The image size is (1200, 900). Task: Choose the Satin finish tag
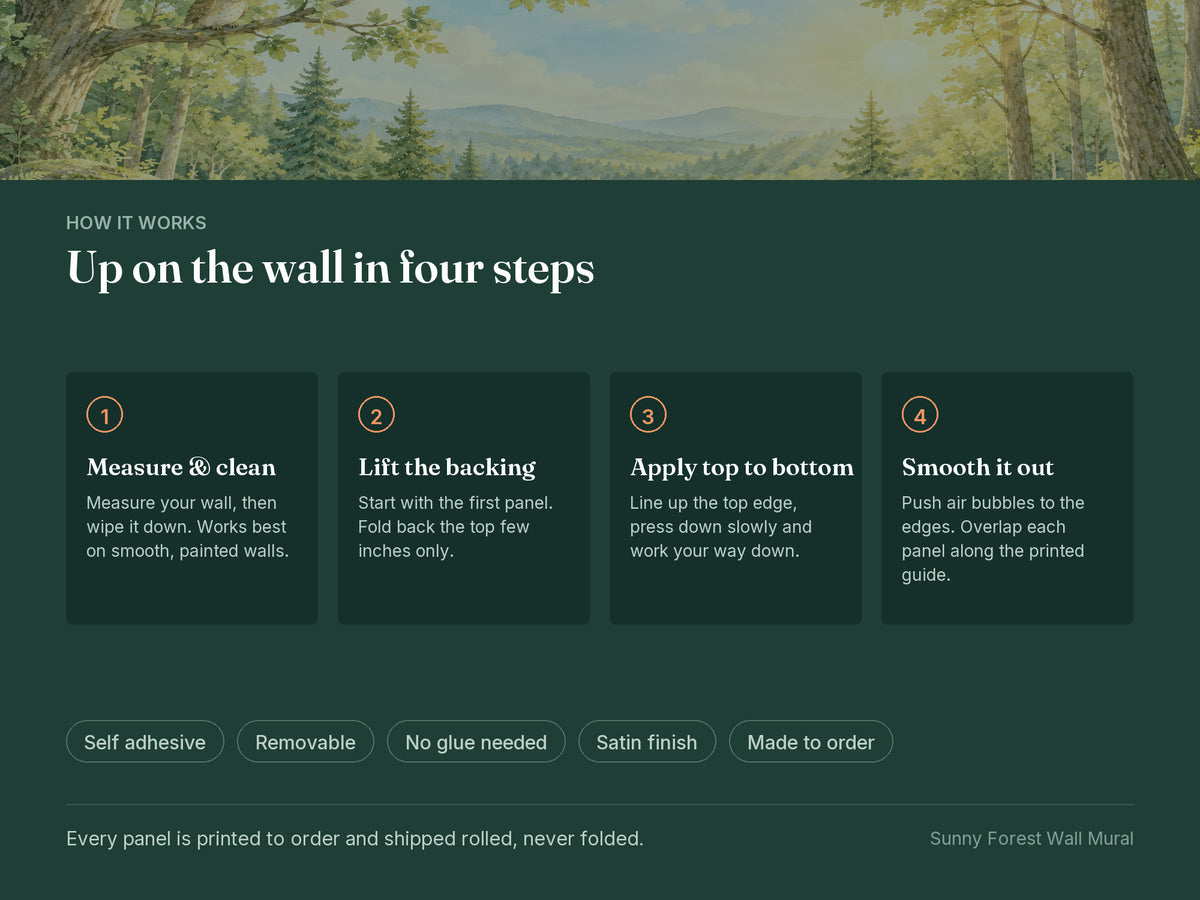click(x=647, y=742)
